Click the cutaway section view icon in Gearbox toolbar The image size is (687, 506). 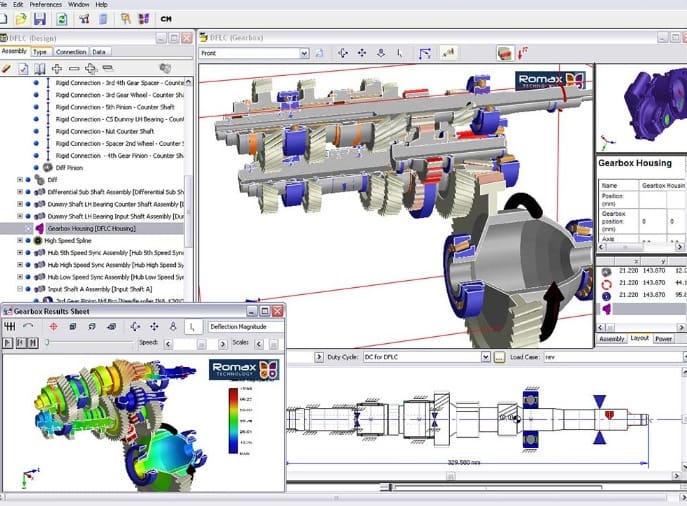click(505, 53)
